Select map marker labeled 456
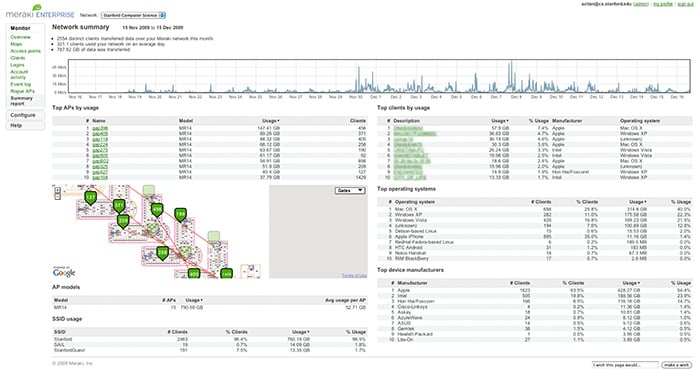Viewport: 700px width, 373px height. click(x=157, y=210)
